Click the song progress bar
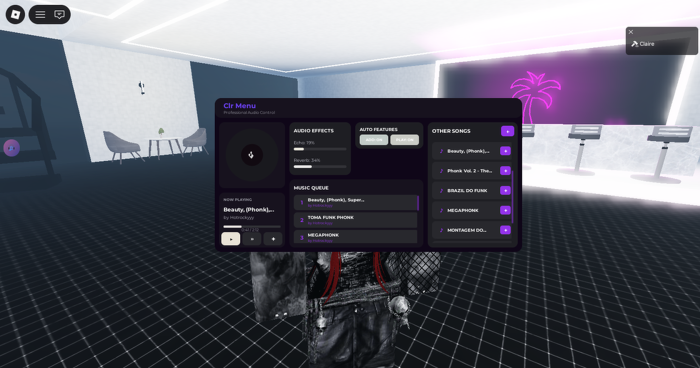Viewport: 700px width, 368px height. [252, 226]
